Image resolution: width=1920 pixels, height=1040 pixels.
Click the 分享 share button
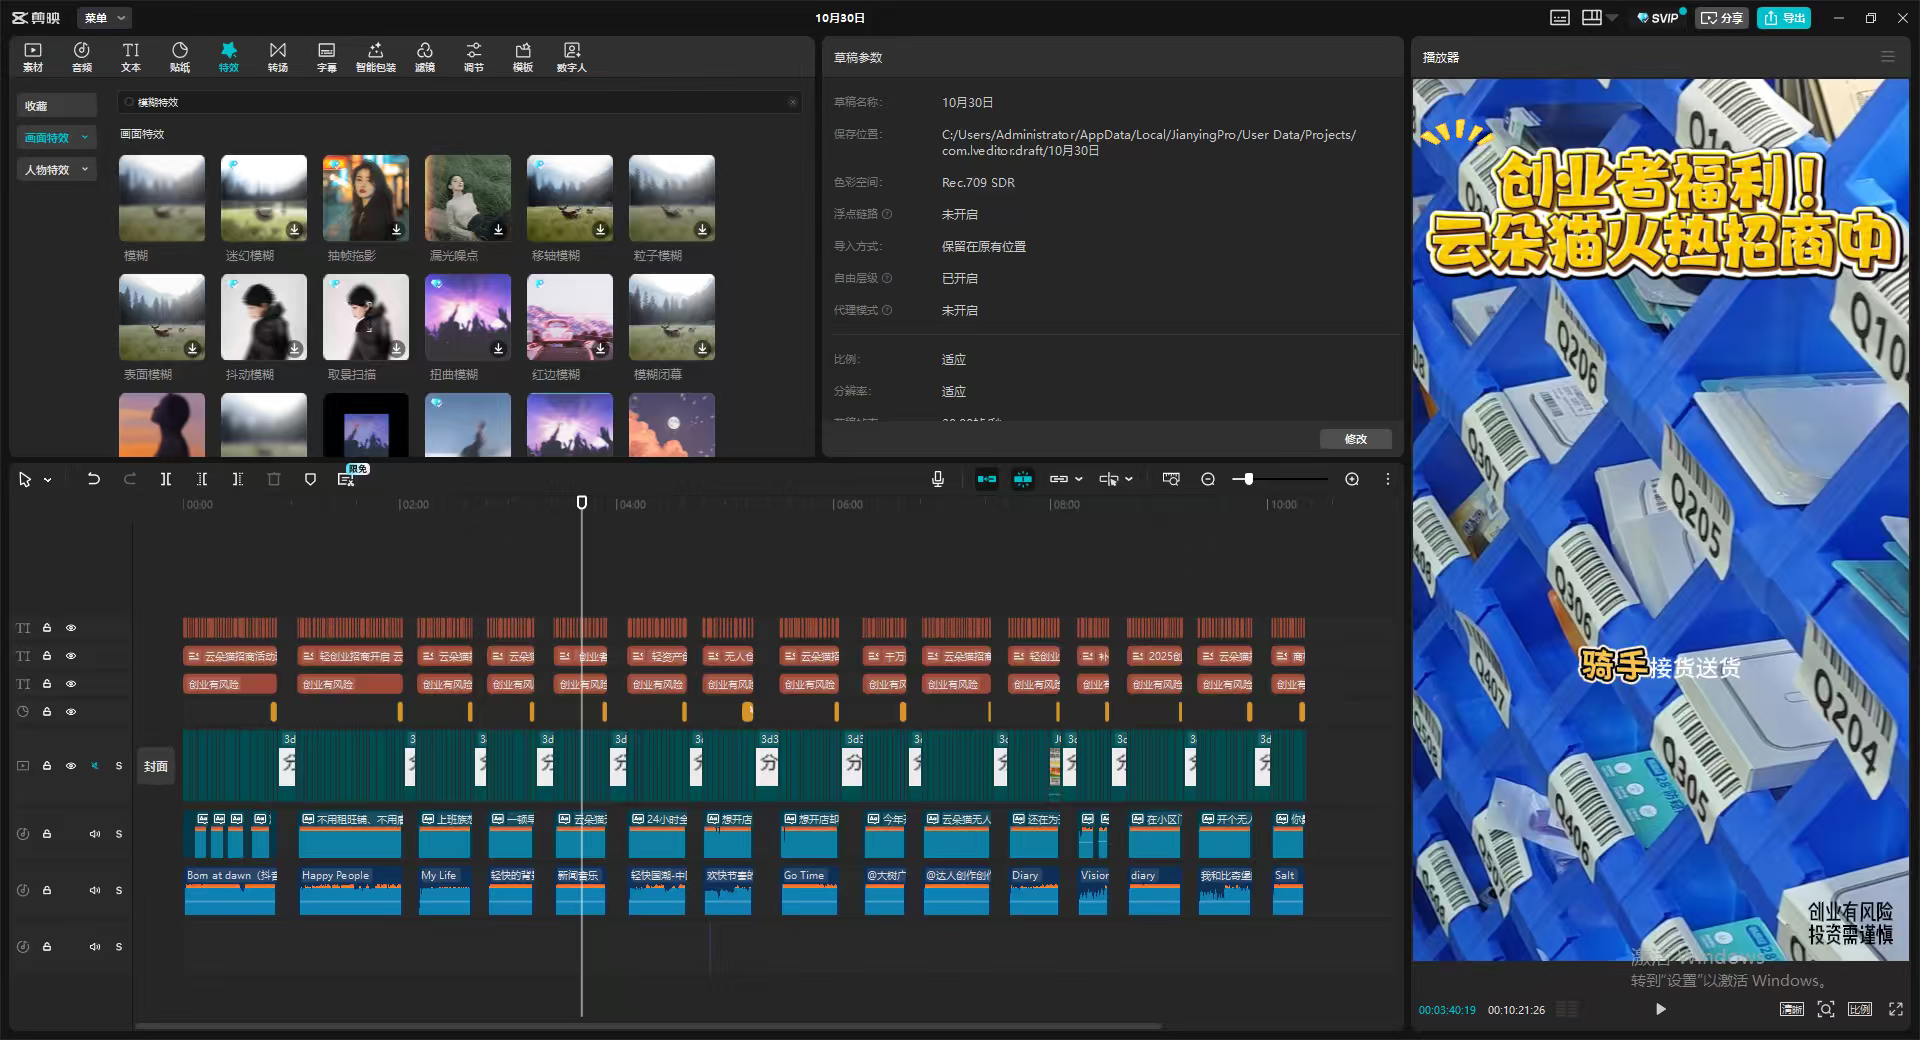tap(1722, 18)
